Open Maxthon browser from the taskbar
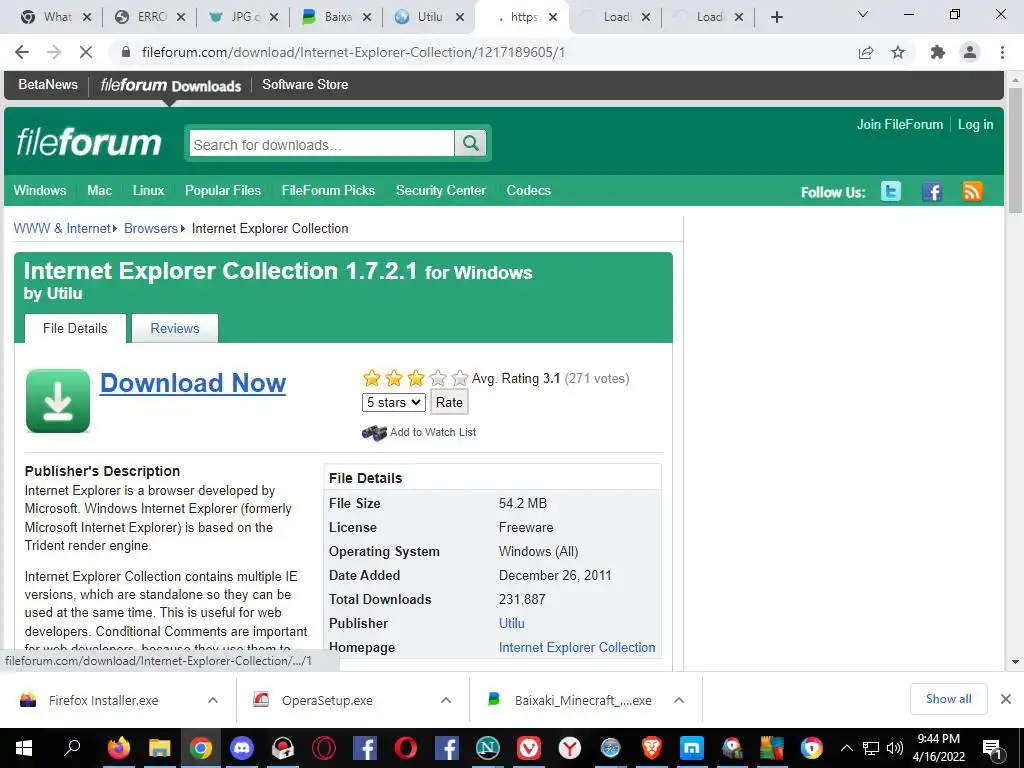Screen dimensions: 1024x768 (x=692, y=748)
